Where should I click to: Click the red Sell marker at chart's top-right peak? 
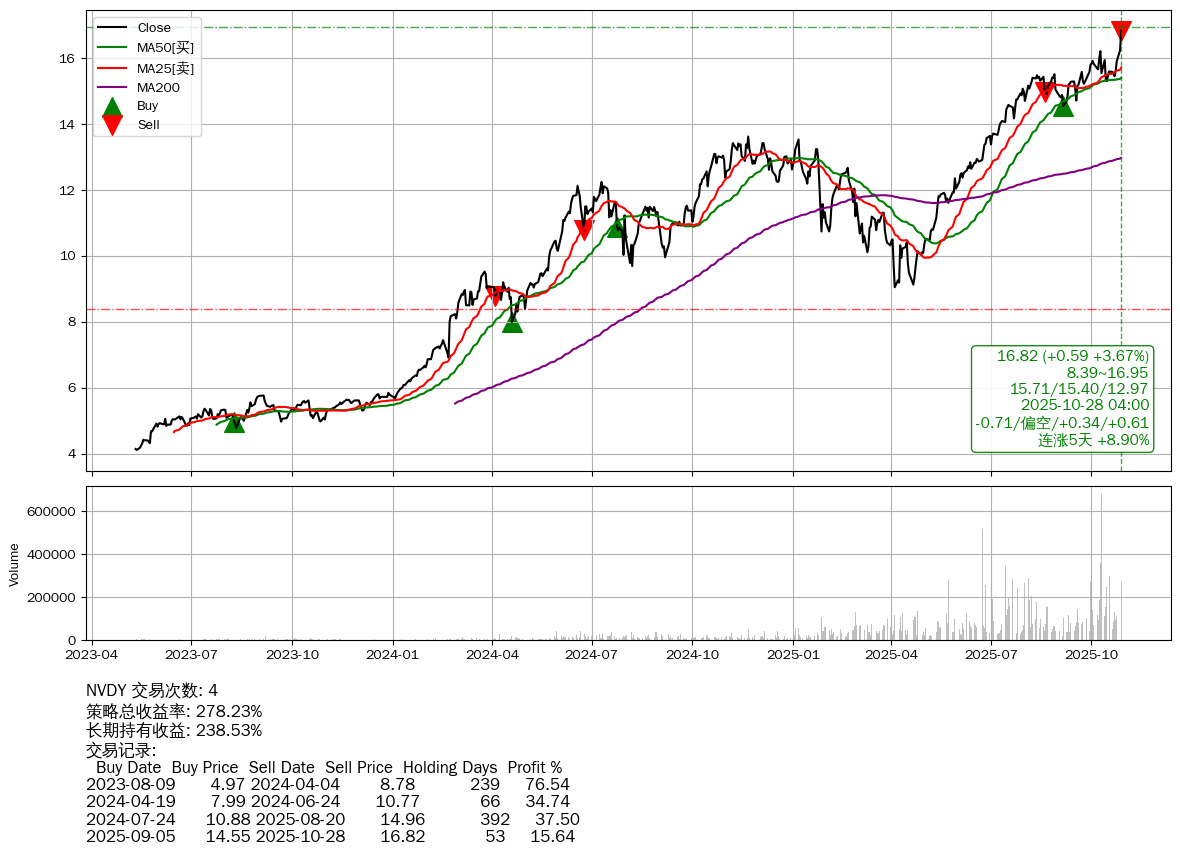(x=1121, y=31)
